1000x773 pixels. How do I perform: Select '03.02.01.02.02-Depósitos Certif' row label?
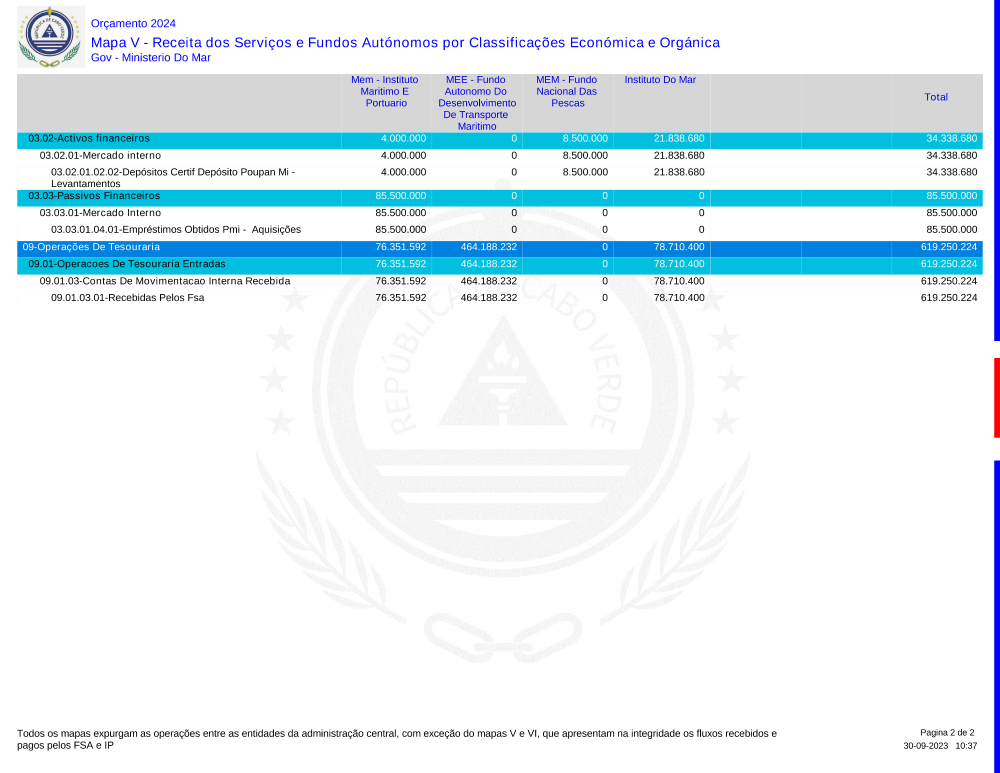[173, 172]
